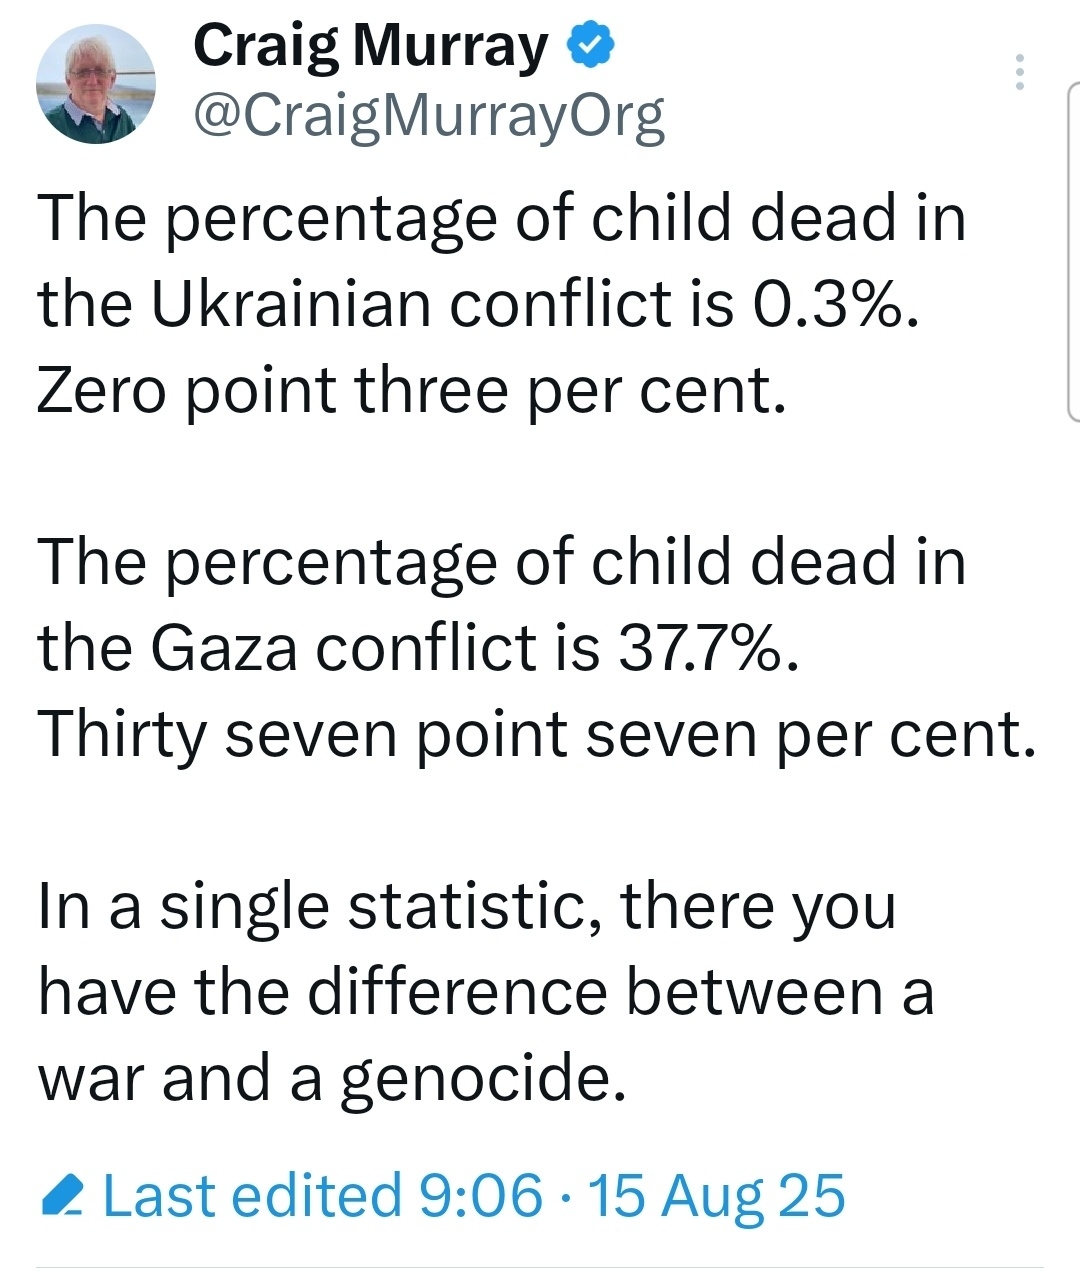Click the blue verified badge

[x=591, y=46]
